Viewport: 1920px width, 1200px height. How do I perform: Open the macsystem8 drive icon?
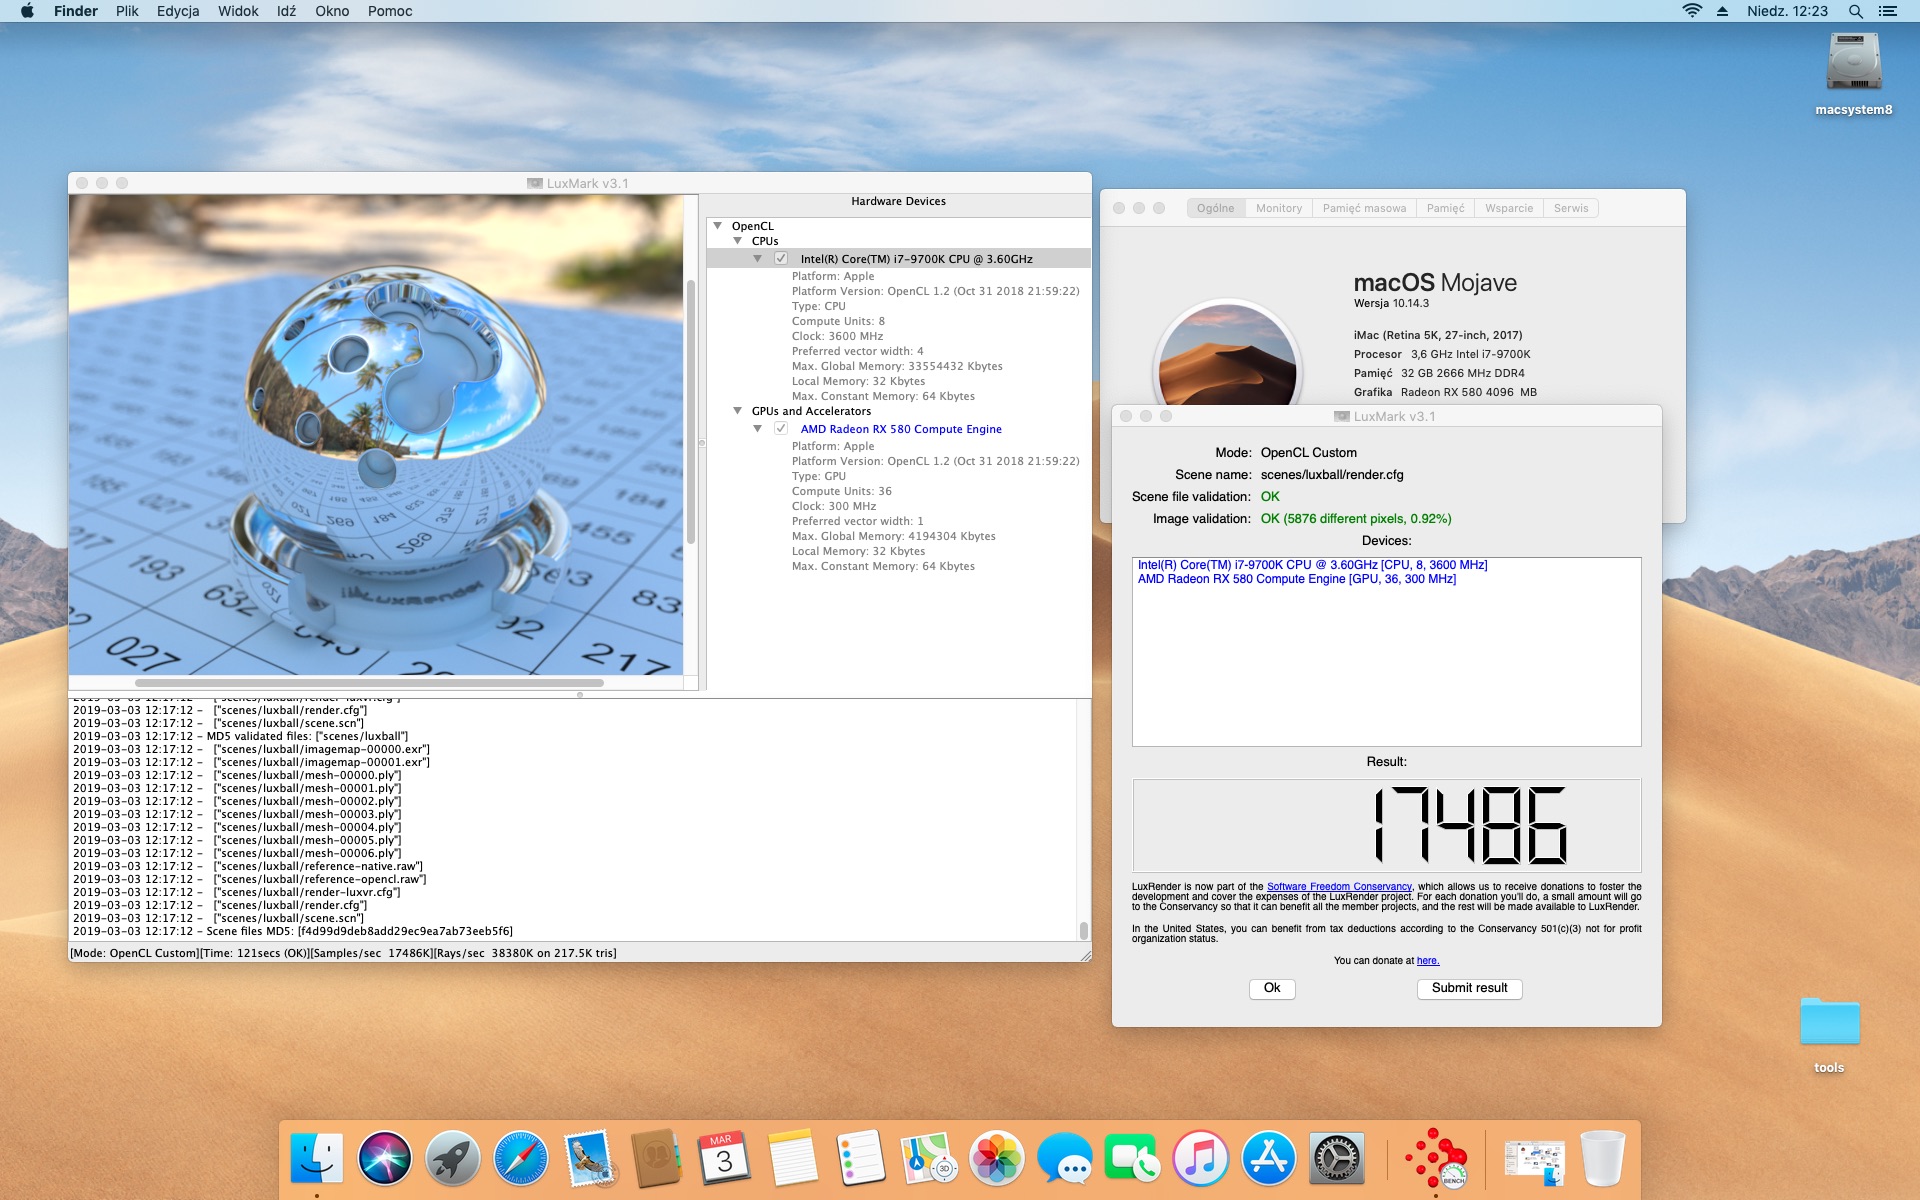point(1854,63)
